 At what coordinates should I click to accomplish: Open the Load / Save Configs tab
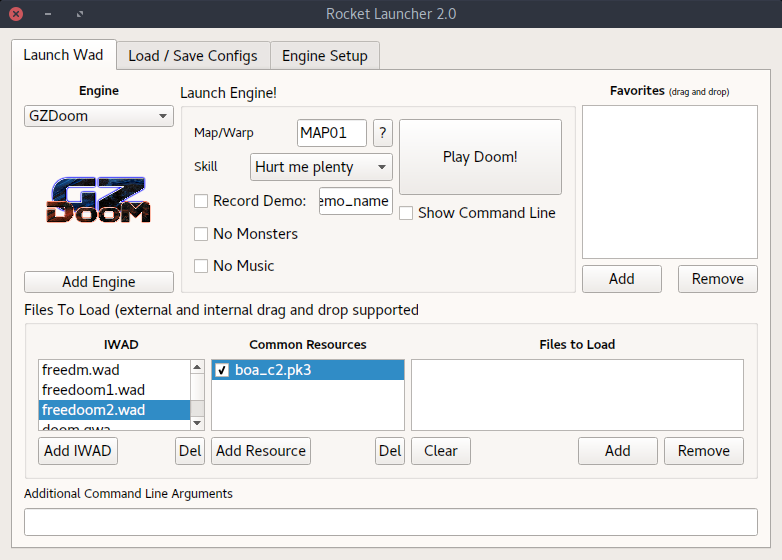[x=193, y=56]
